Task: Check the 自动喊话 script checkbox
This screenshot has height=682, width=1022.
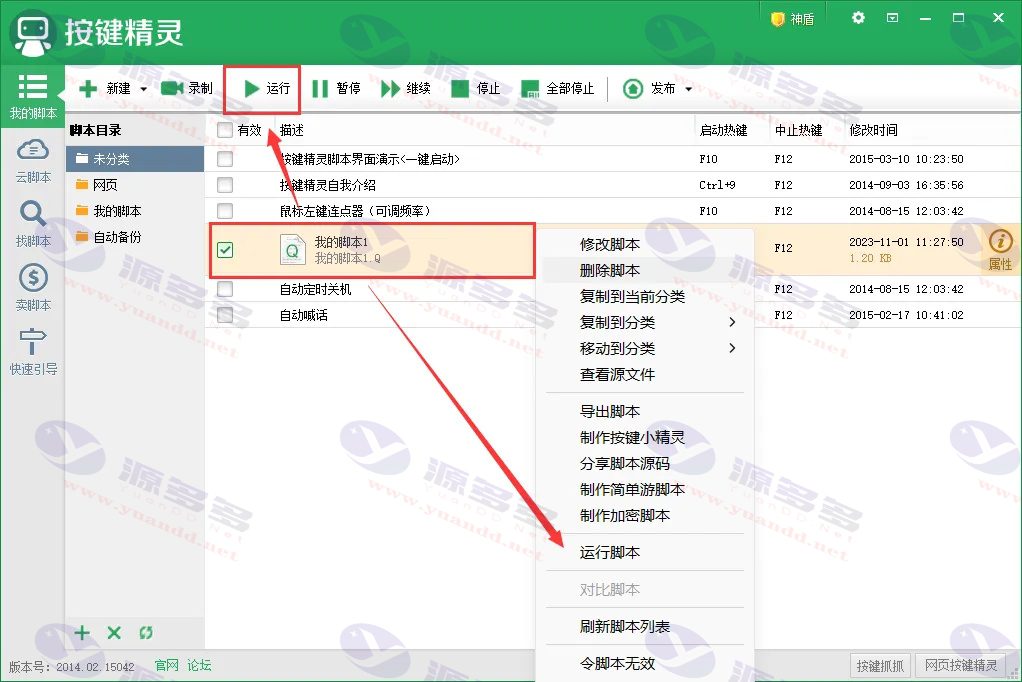Action: (225, 315)
